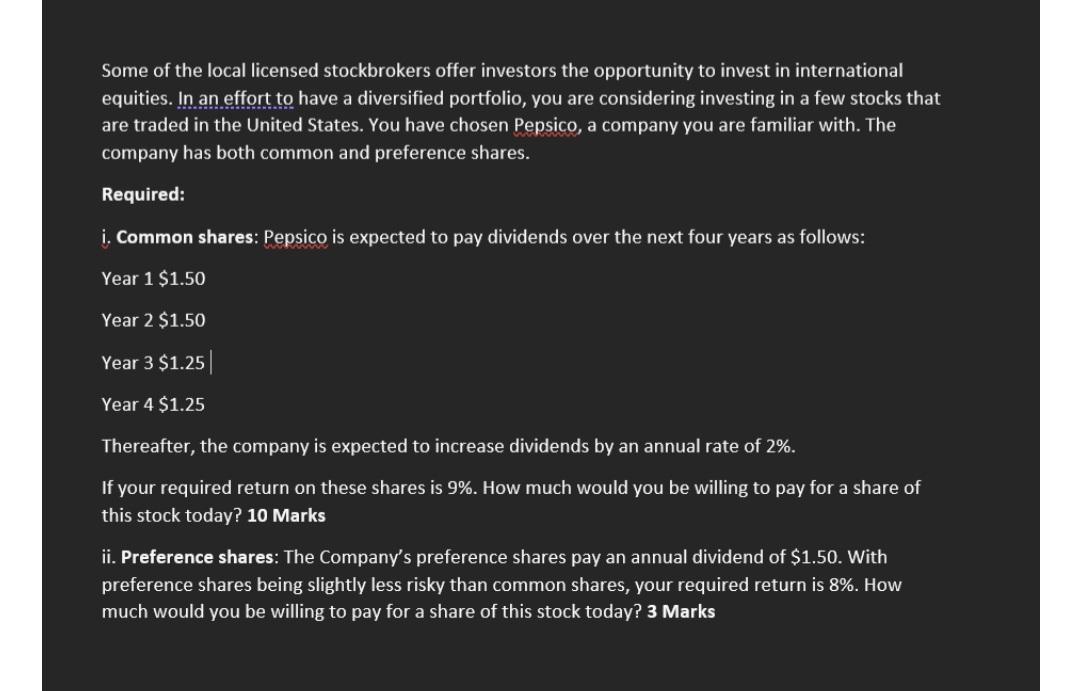Click the underlined "i." list marker
Image resolution: width=1080 pixels, height=691 pixels.
pyautogui.click(x=106, y=238)
